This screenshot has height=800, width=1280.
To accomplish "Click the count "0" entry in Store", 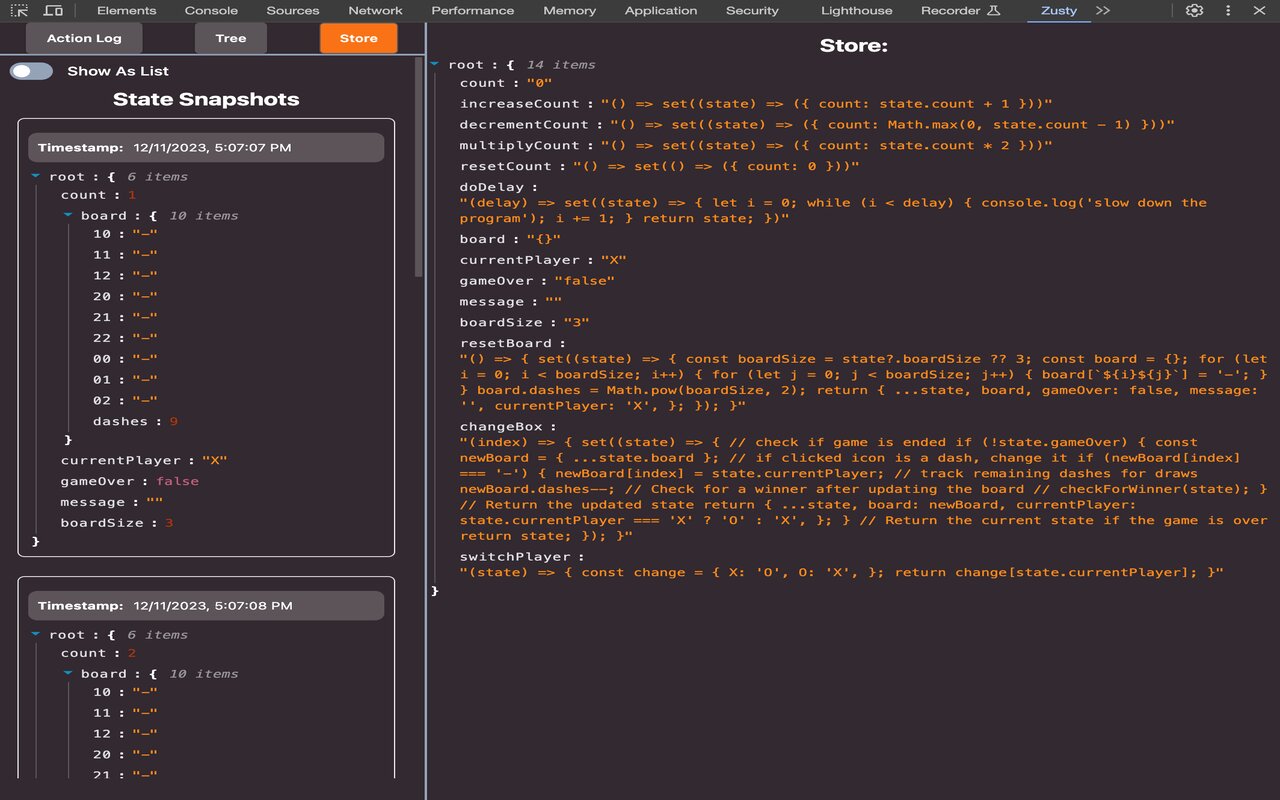I will click(506, 83).
